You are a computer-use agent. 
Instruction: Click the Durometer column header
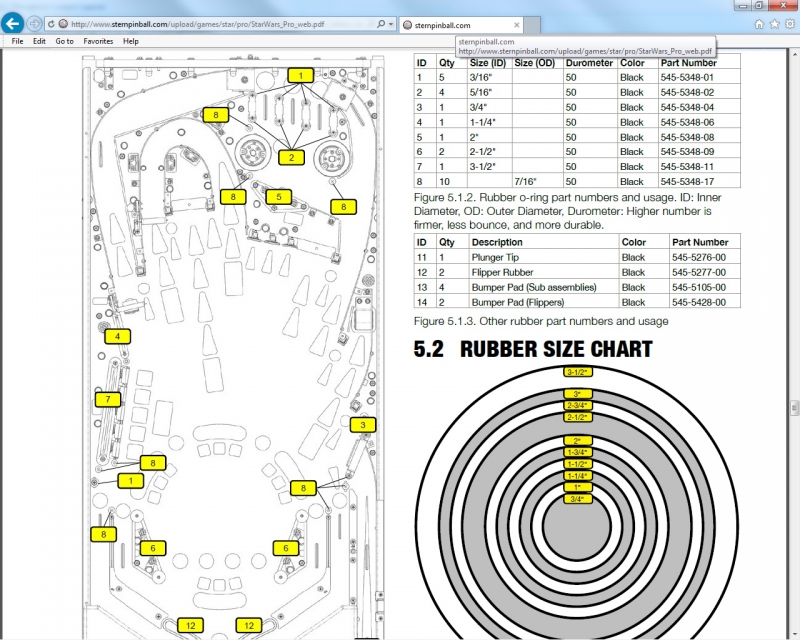point(589,63)
